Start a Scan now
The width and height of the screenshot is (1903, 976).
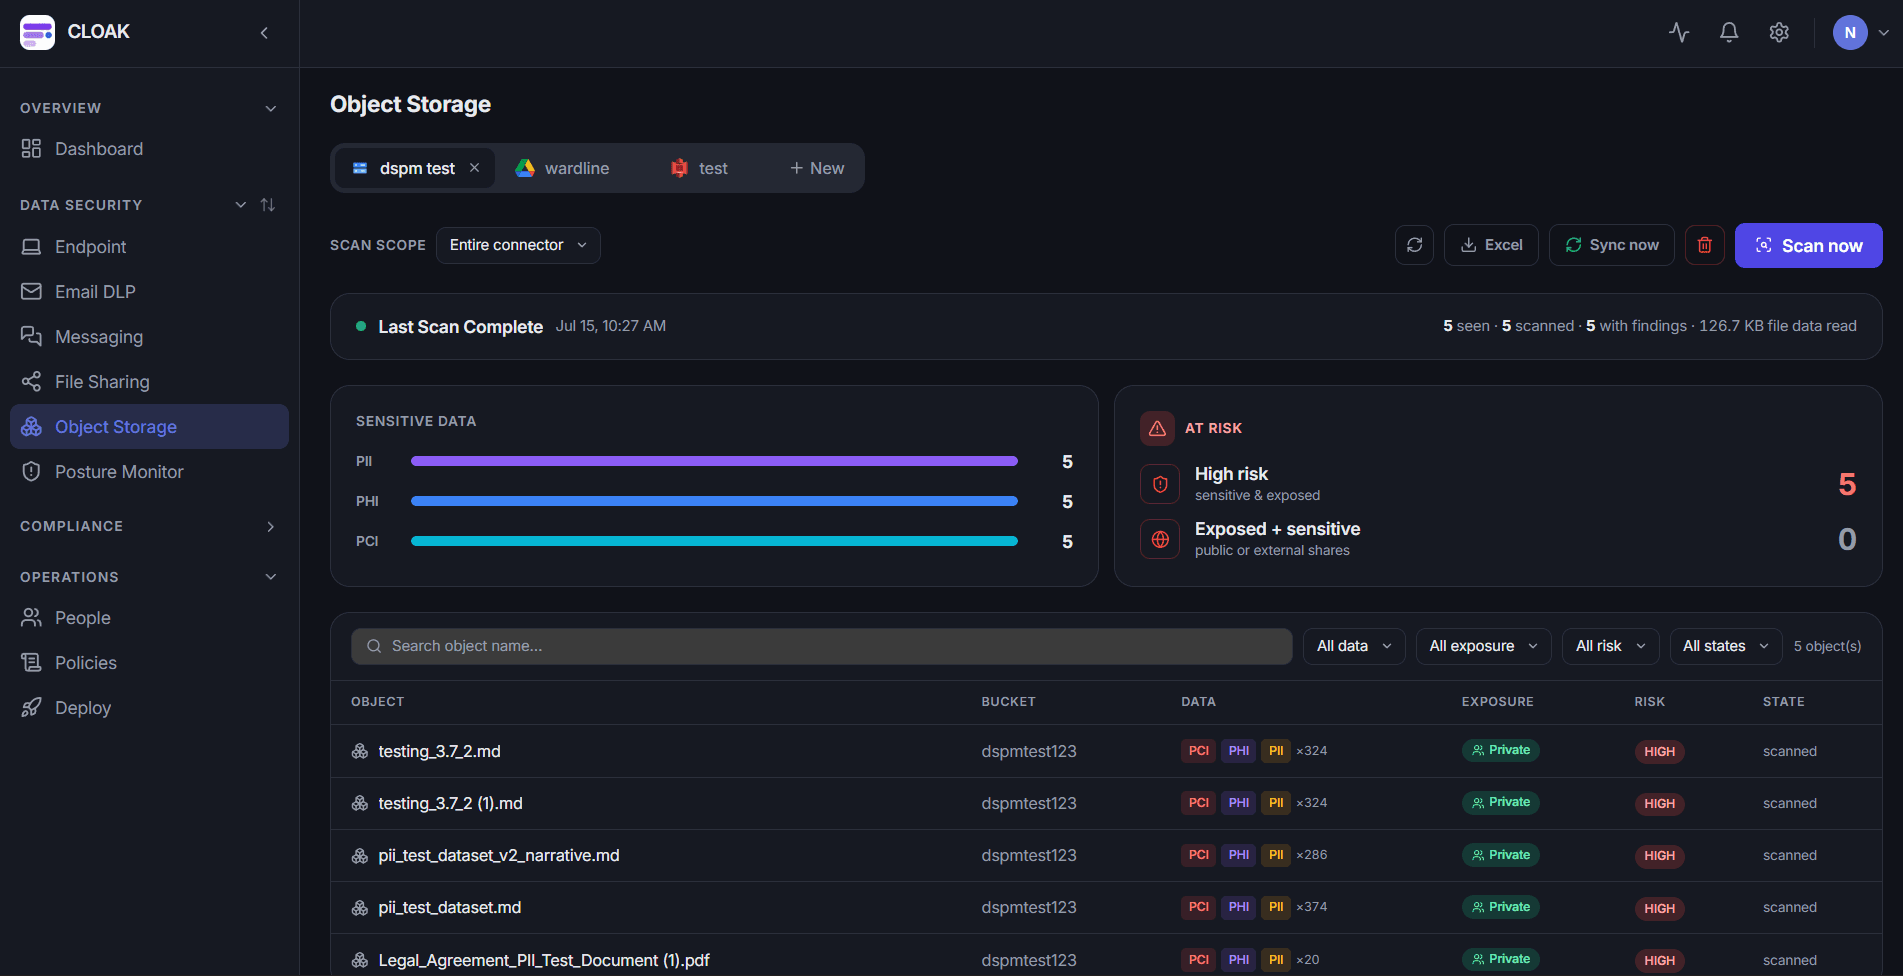point(1808,245)
